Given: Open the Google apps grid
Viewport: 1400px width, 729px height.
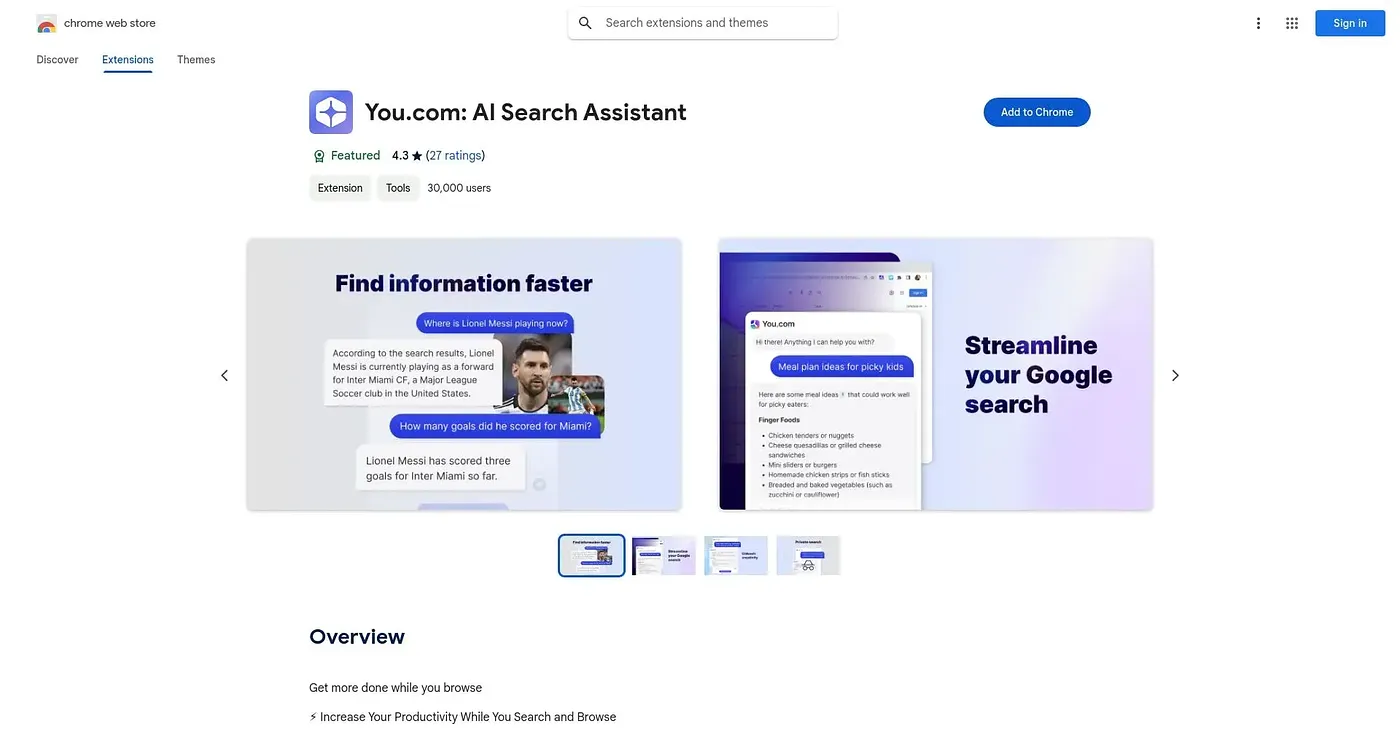Looking at the screenshot, I should [1292, 23].
